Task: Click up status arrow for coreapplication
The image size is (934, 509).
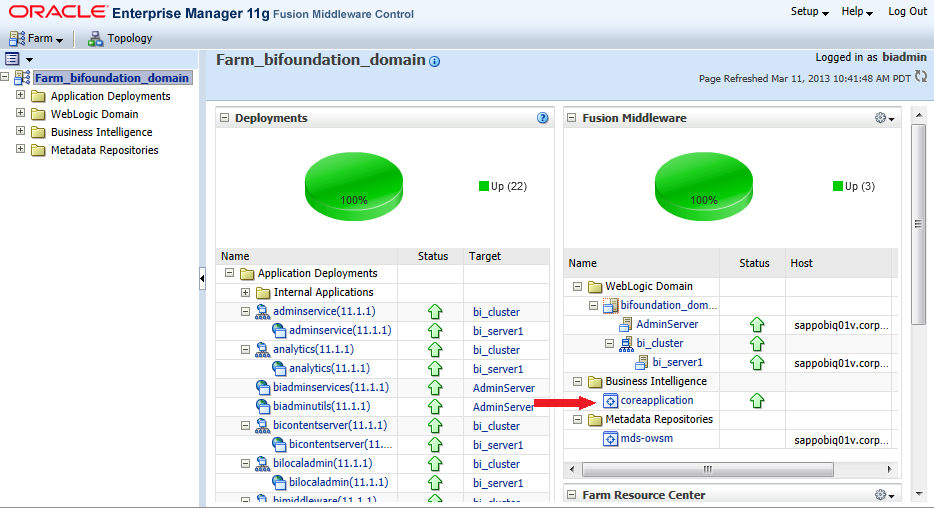Action: (x=757, y=401)
